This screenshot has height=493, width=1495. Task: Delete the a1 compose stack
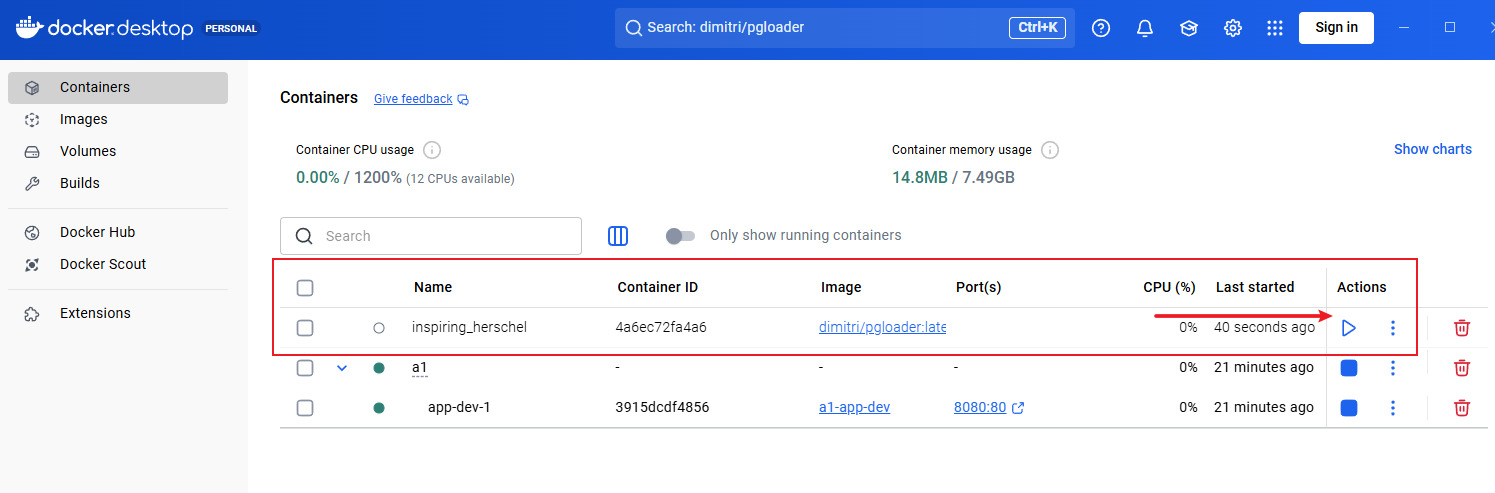[x=1461, y=368]
